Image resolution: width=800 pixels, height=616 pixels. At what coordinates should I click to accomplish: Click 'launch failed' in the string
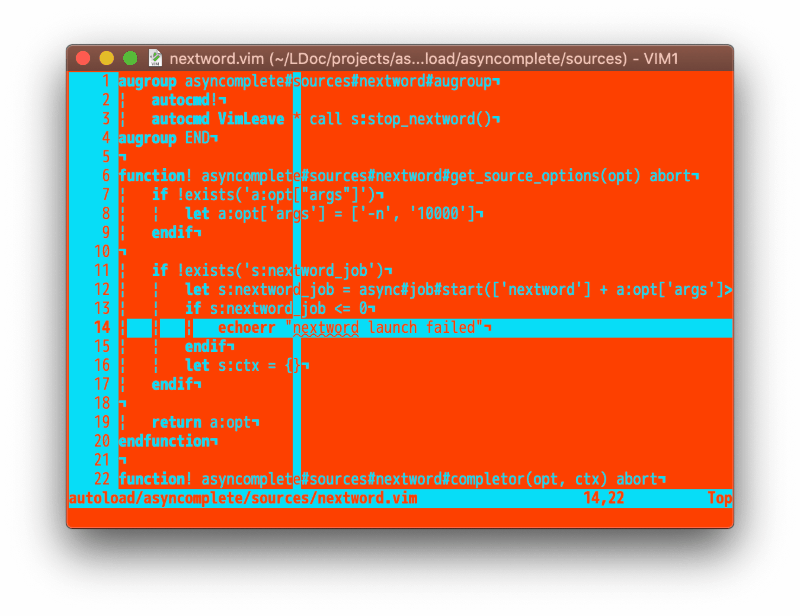click(421, 327)
